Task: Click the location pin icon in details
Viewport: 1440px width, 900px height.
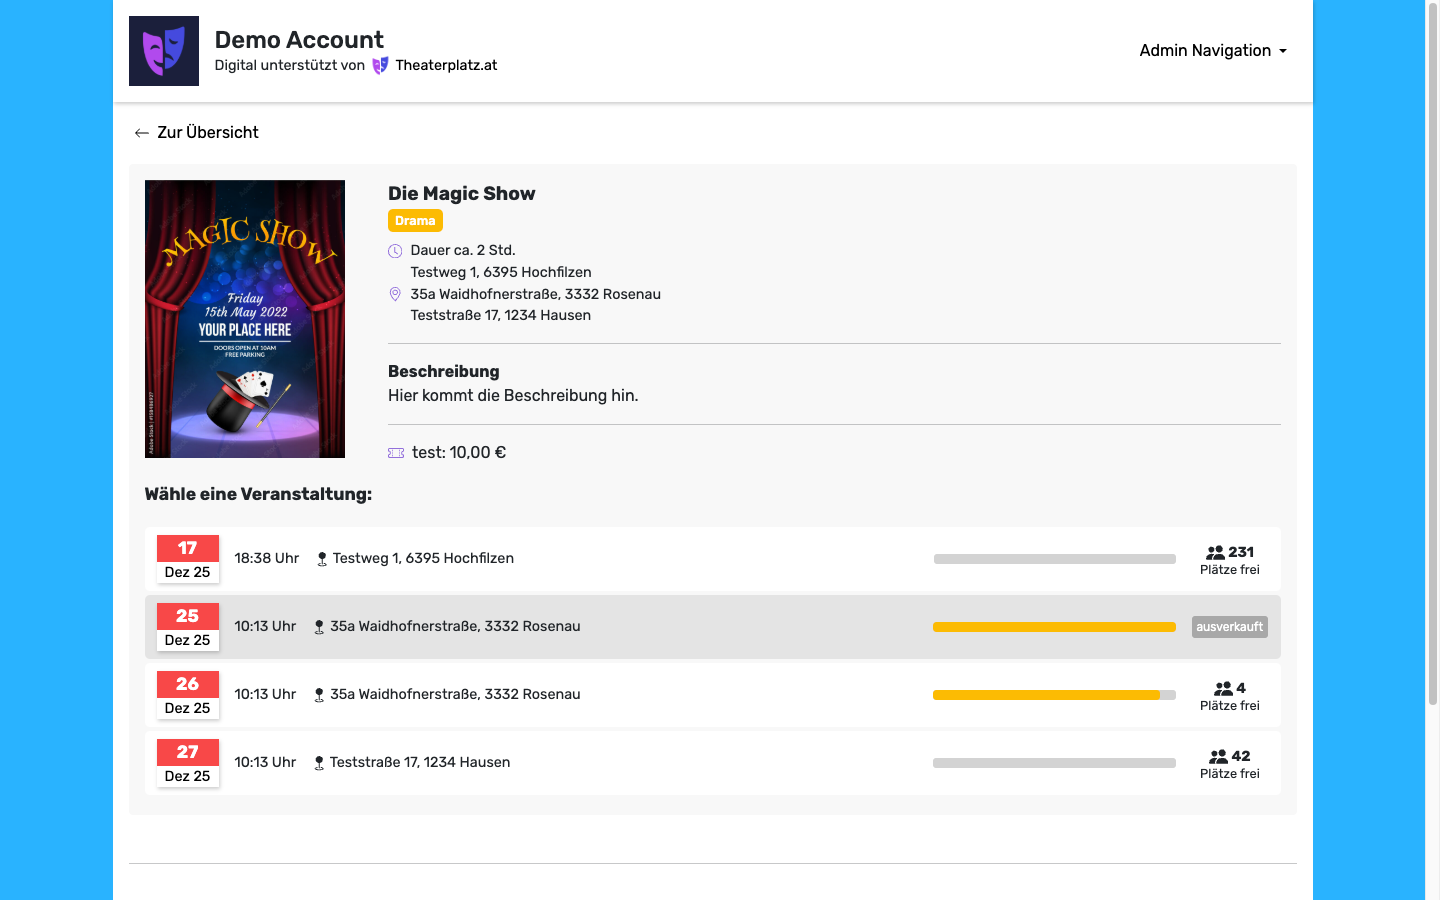Action: click(x=395, y=295)
